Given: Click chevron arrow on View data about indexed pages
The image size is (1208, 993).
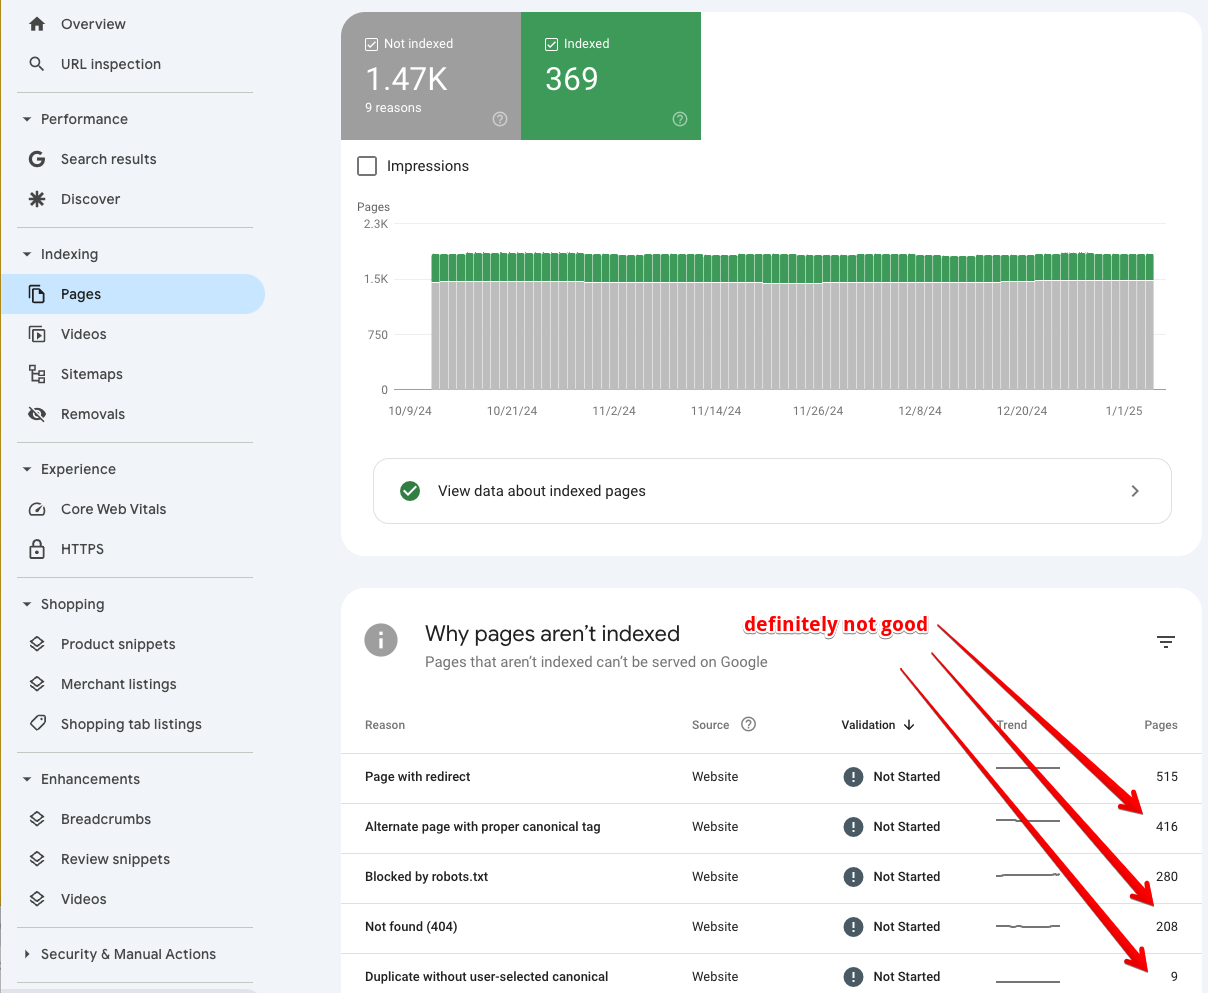Looking at the screenshot, I should pos(1135,491).
